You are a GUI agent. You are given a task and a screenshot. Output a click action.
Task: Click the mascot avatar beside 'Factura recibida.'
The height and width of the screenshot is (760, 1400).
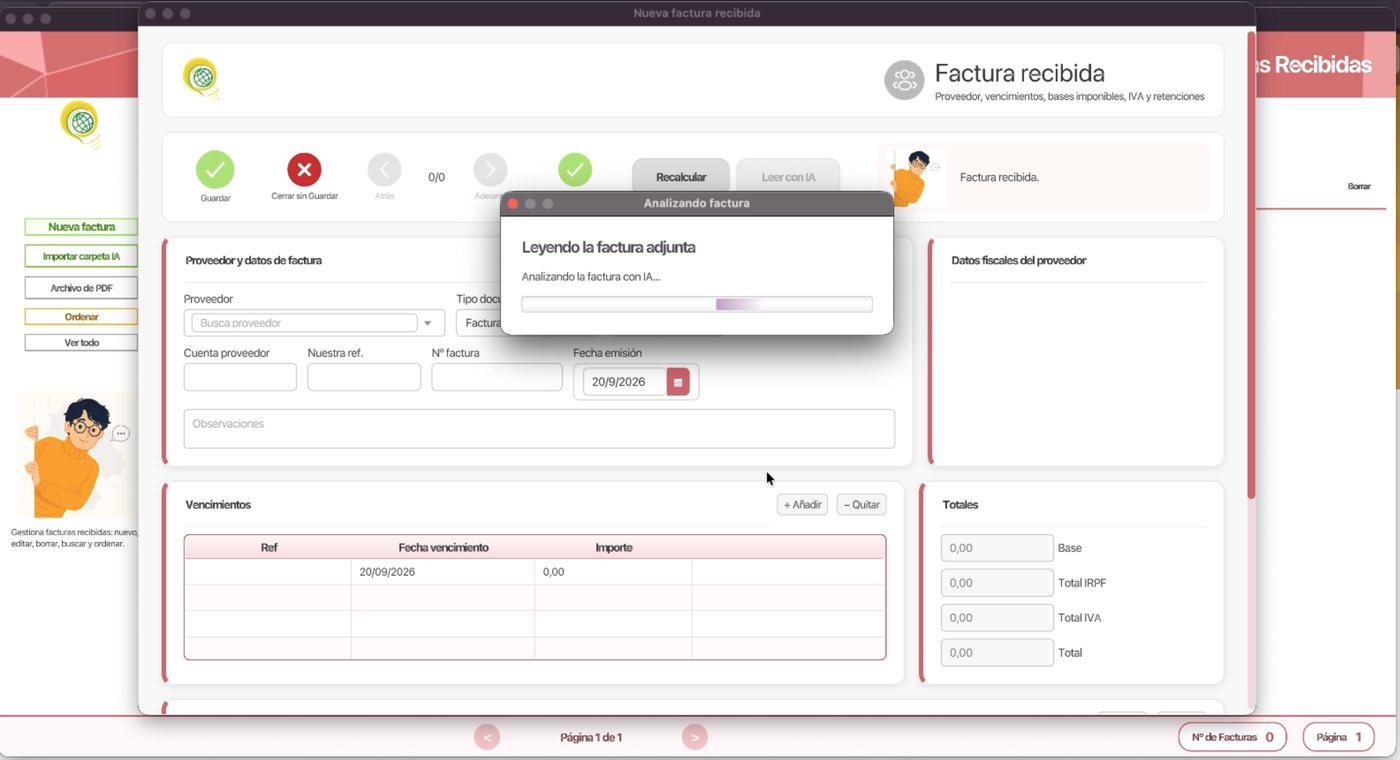click(913, 177)
